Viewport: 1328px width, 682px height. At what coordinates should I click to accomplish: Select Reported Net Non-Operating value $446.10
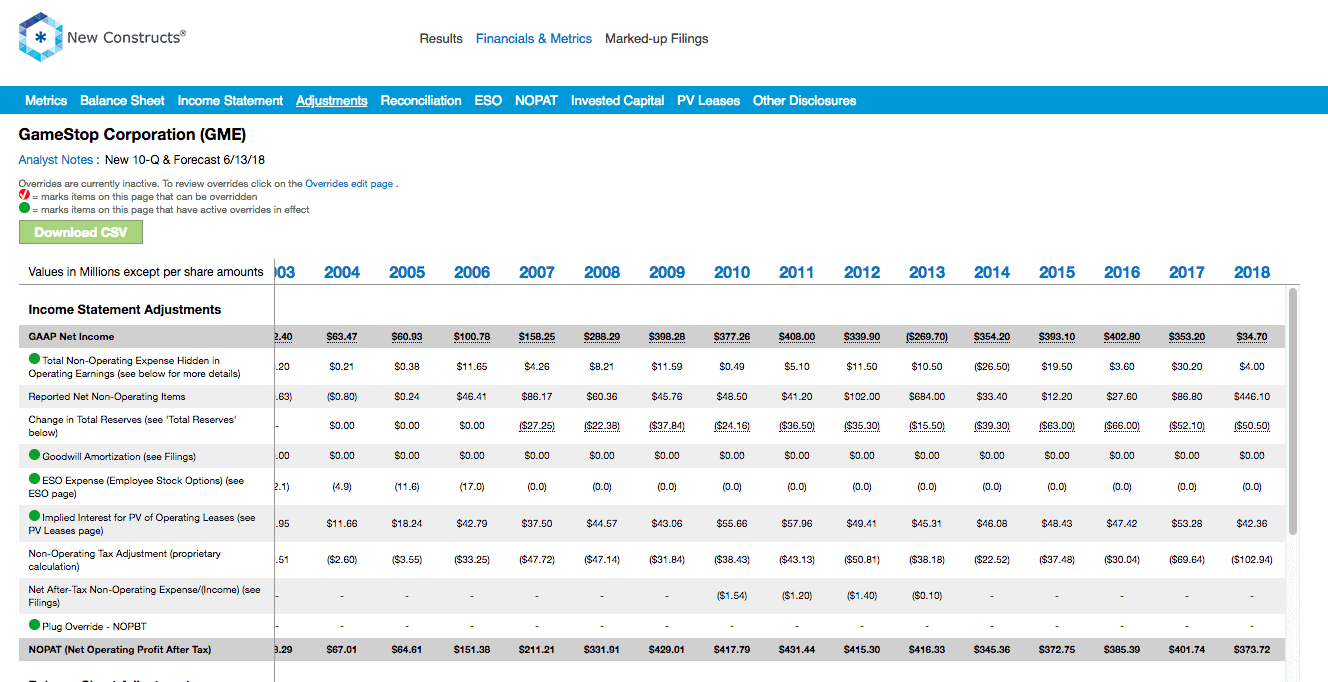point(1252,397)
